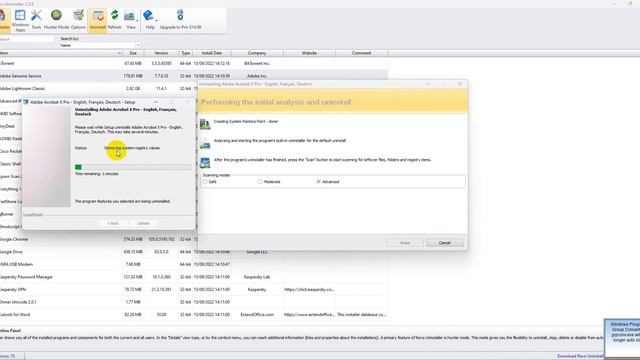Click the Adobe Acrobat uninstall progress bar
The height and width of the screenshot is (360, 640).
tap(133, 167)
